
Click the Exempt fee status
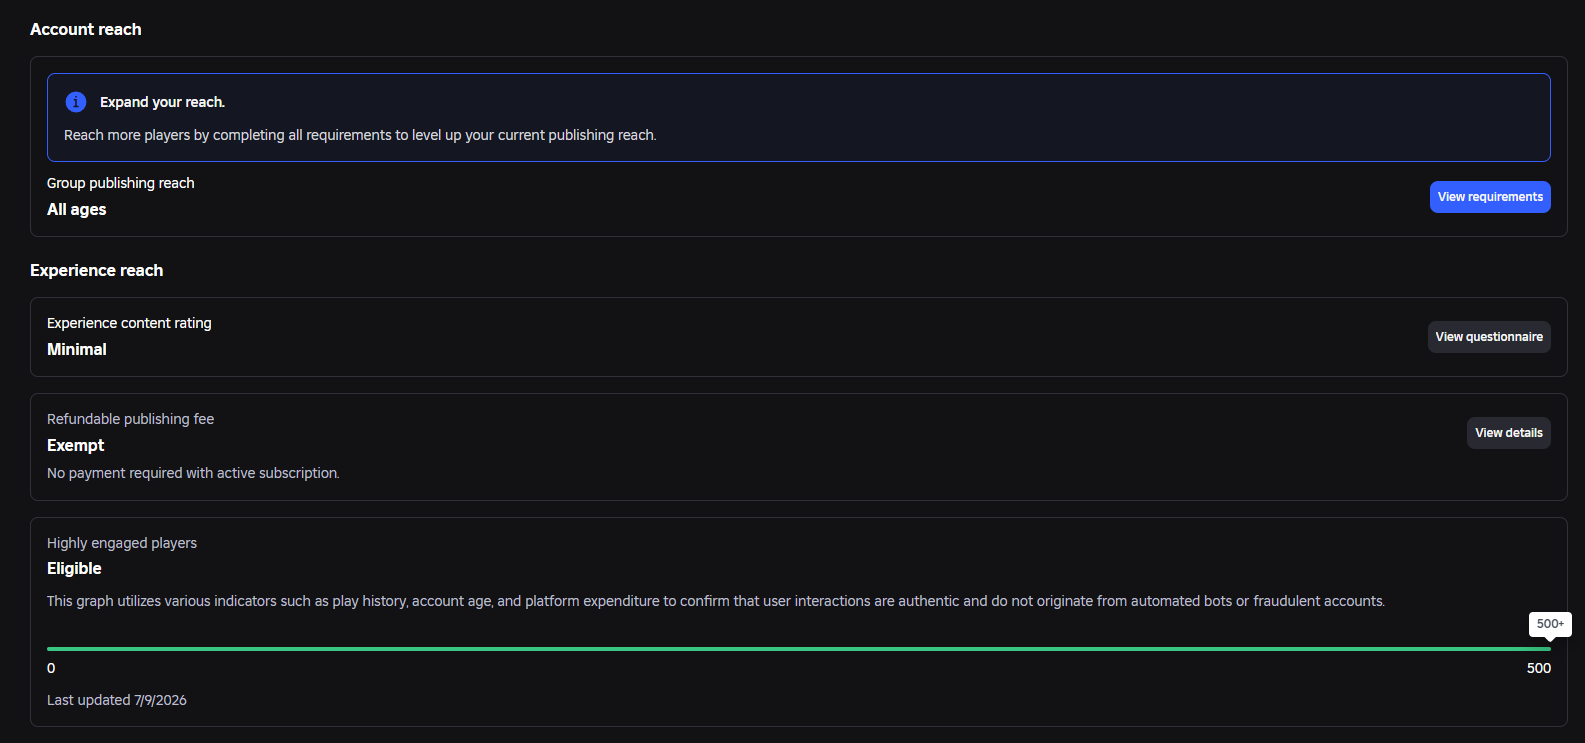(x=76, y=445)
